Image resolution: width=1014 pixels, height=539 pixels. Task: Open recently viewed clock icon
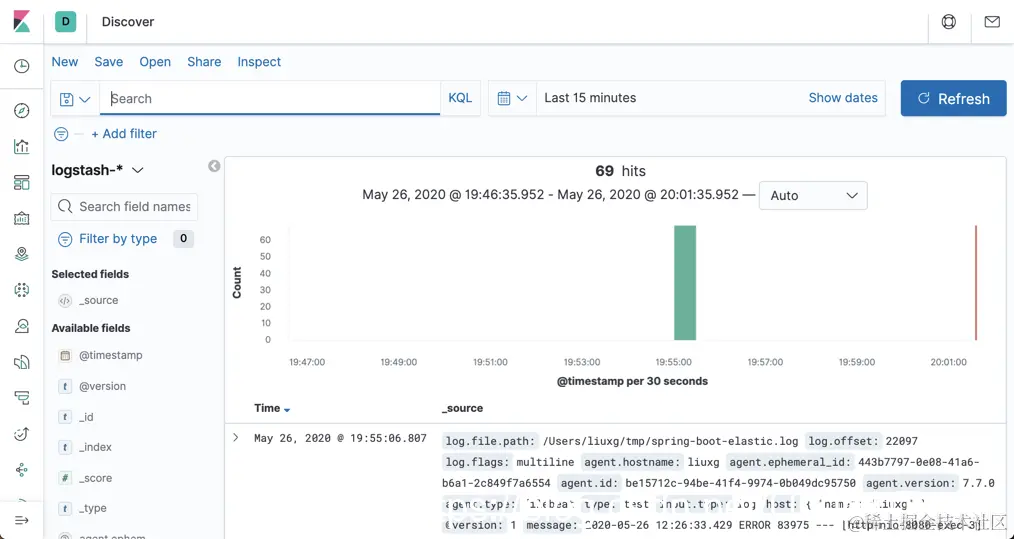tap(21, 66)
